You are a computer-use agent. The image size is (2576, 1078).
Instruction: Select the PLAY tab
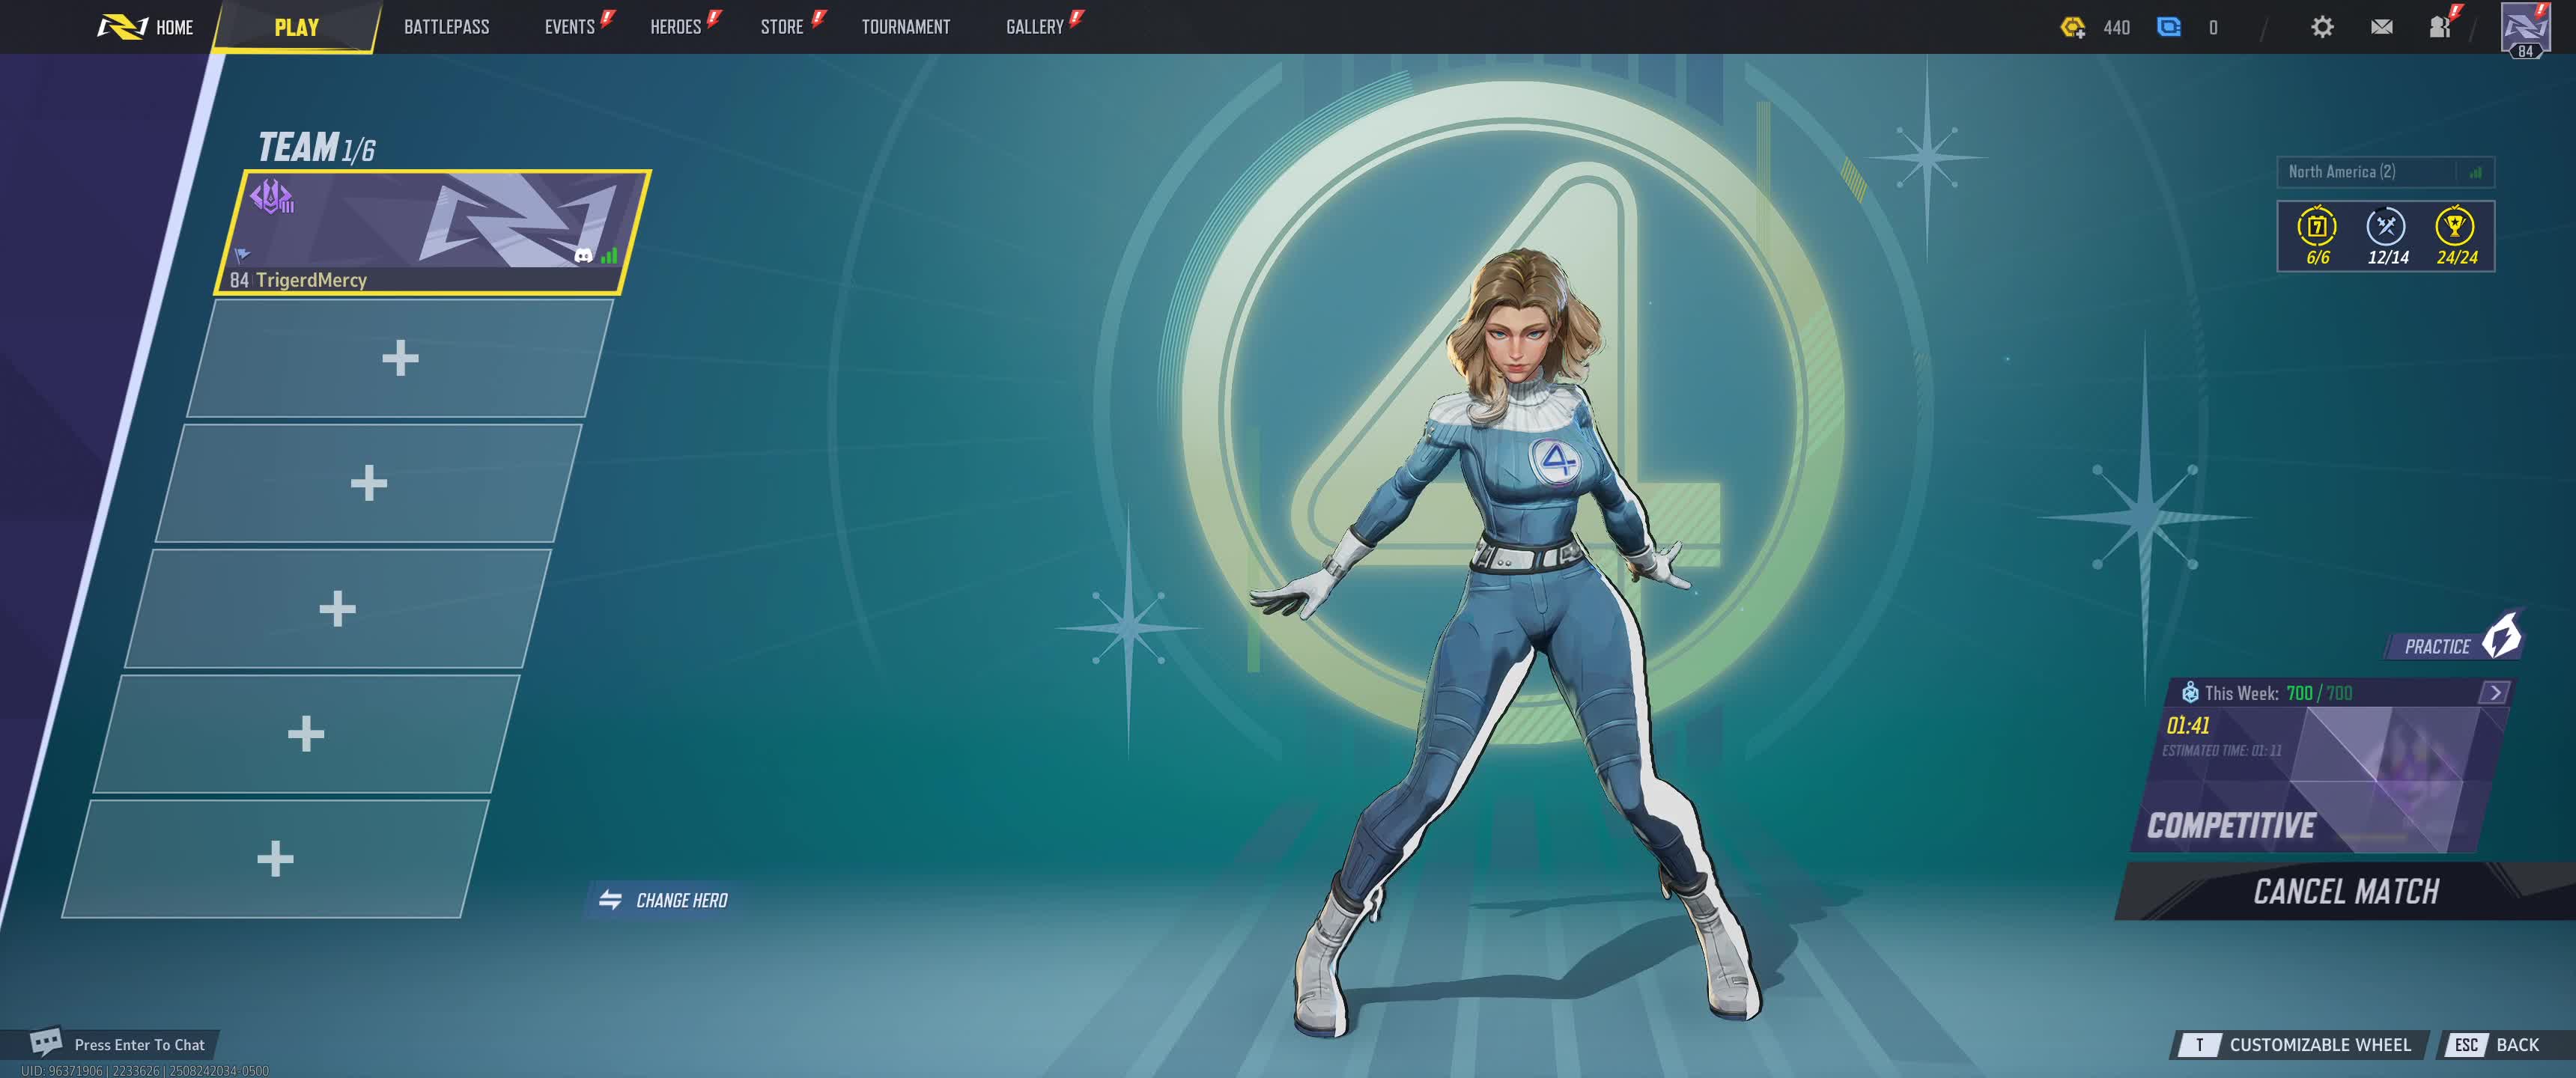click(x=296, y=27)
